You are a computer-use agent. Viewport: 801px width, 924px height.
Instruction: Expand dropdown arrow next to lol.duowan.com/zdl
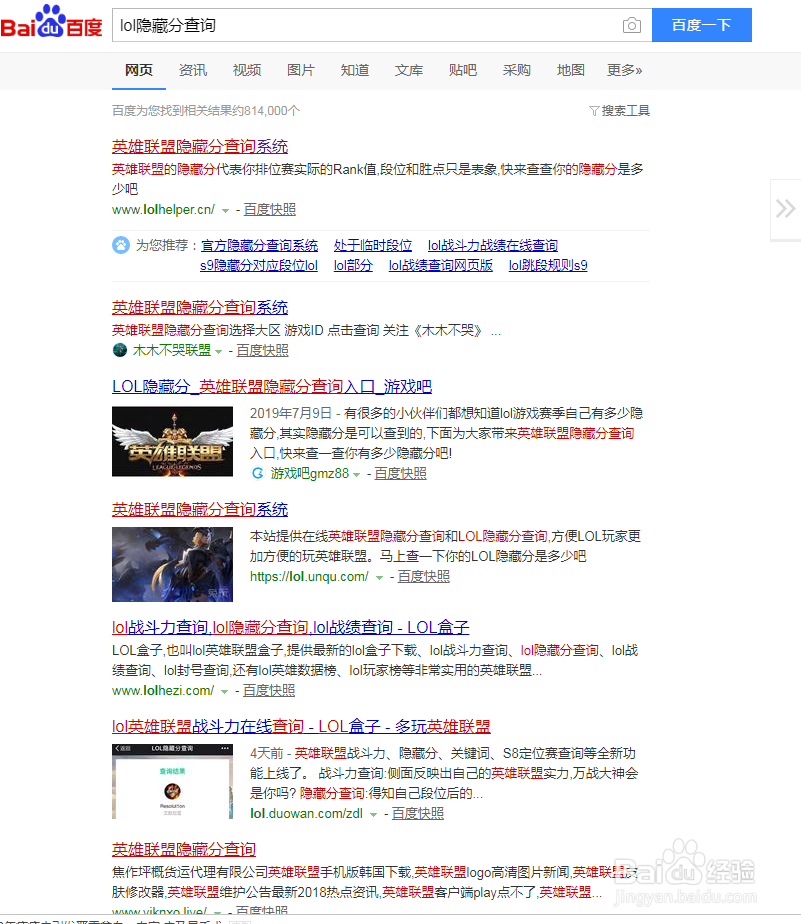point(373,814)
